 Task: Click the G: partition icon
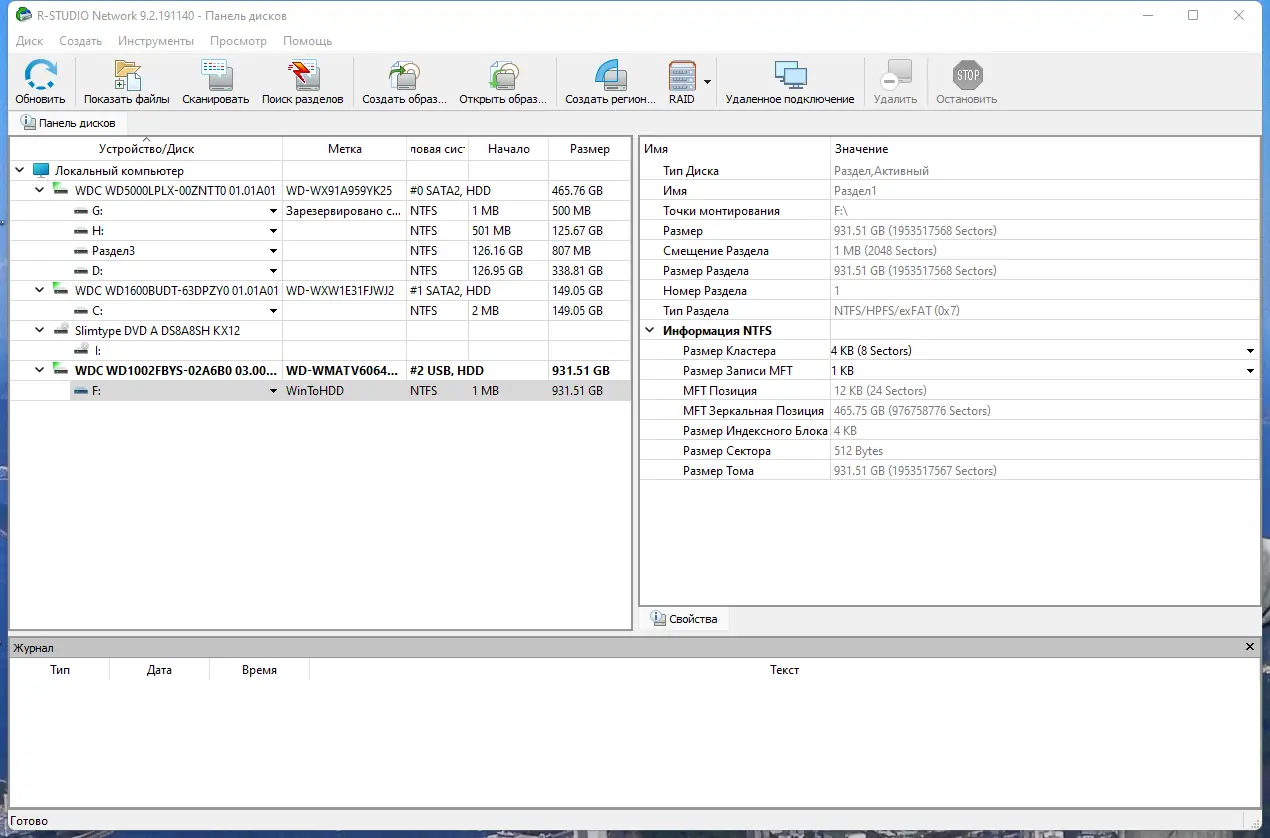click(81, 211)
